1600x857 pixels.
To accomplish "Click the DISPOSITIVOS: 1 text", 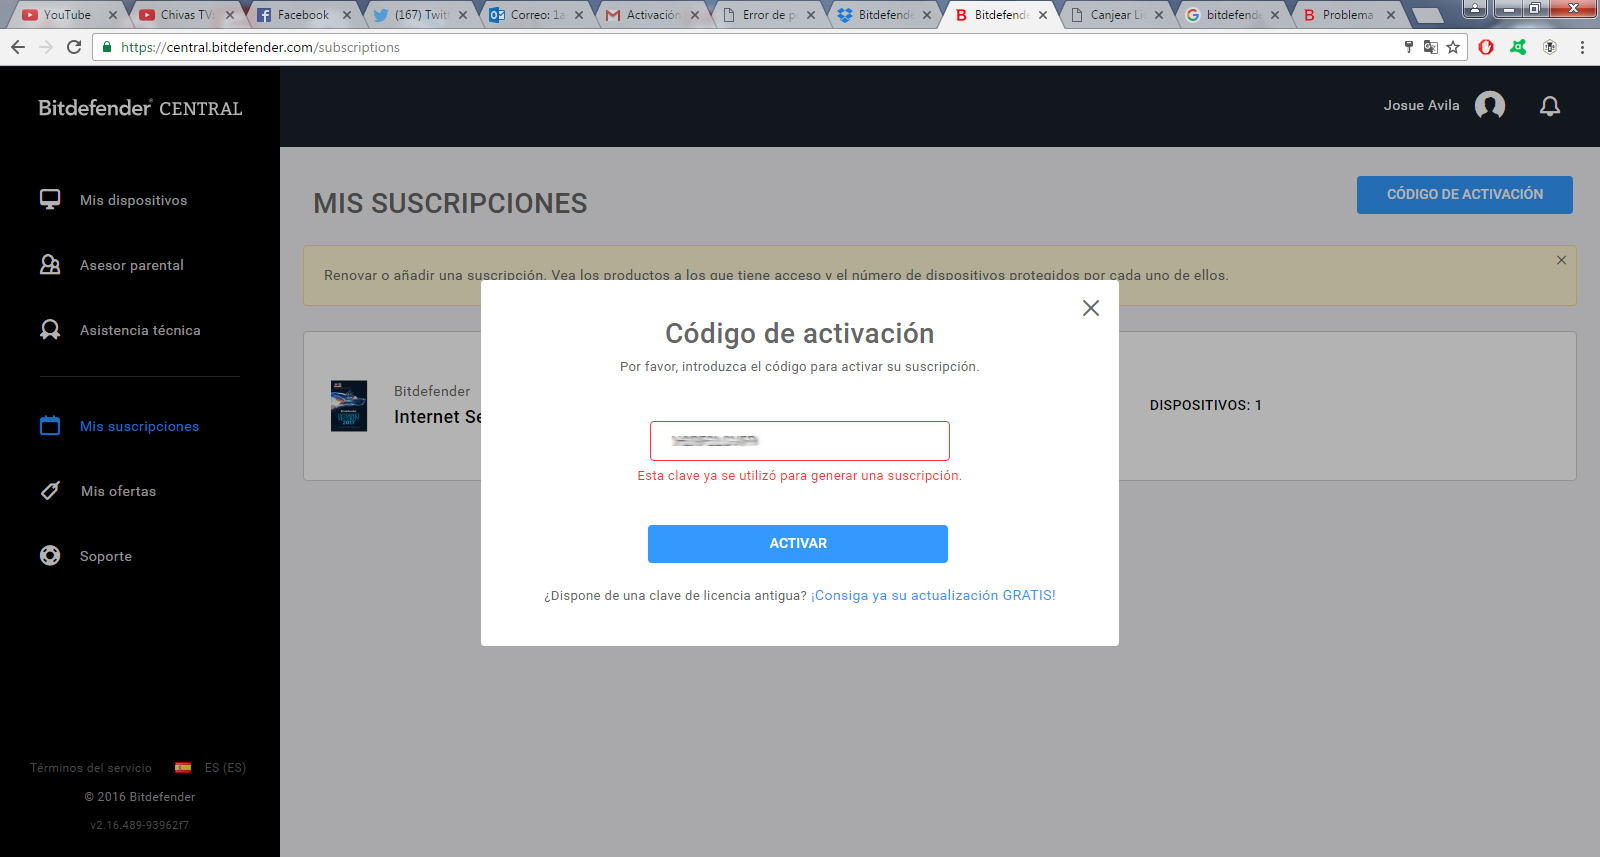I will 1206,405.
